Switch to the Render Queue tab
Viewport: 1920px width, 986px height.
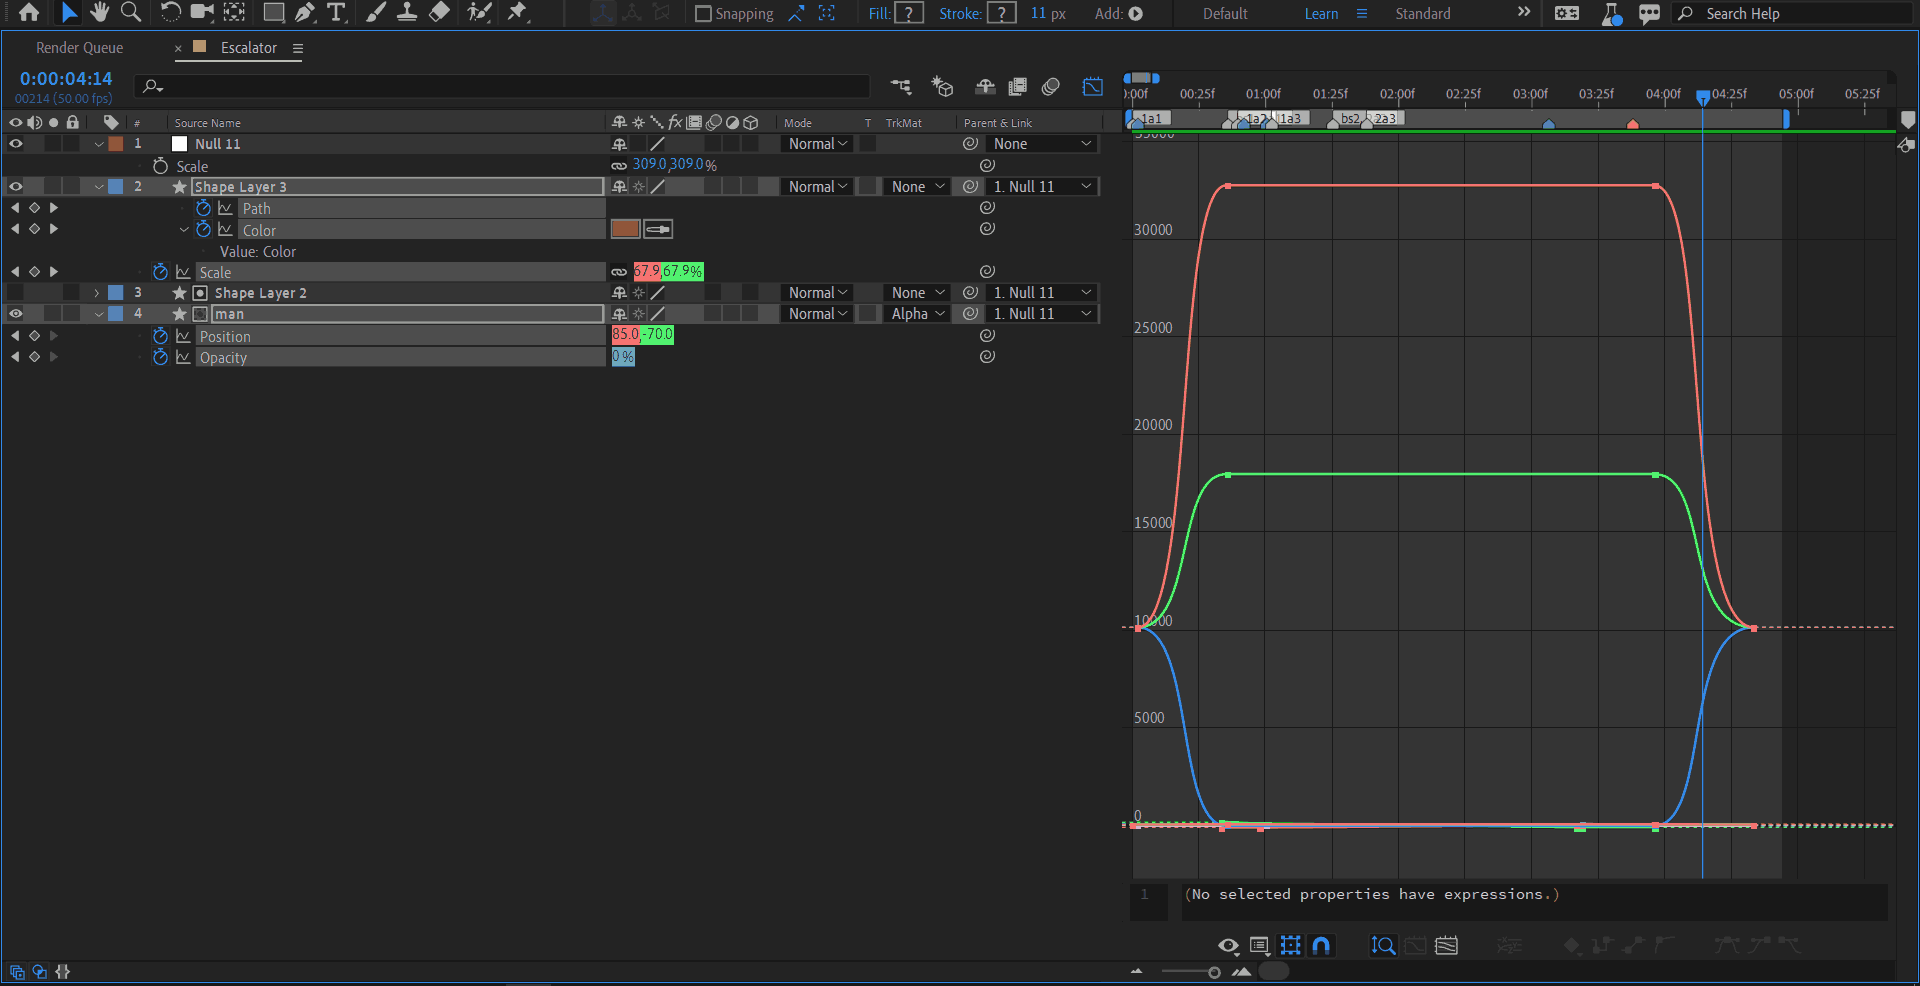click(x=79, y=48)
